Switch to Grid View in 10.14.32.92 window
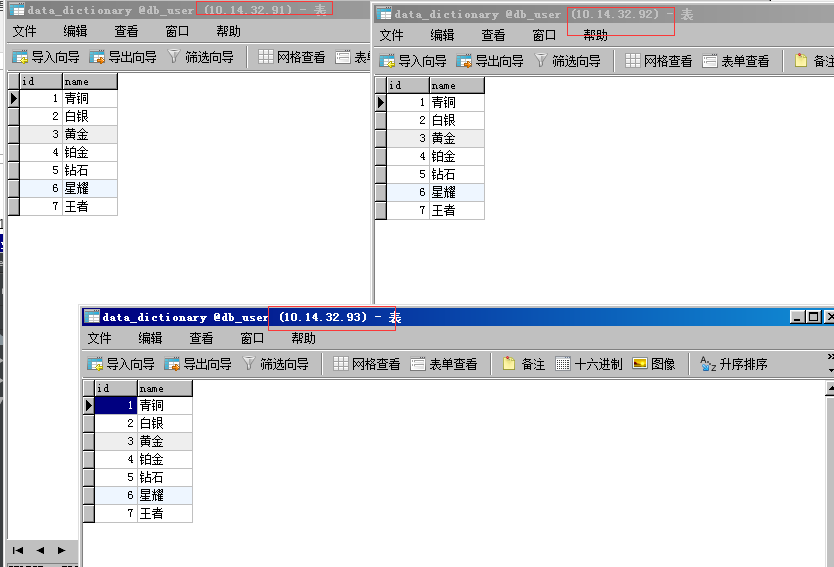Viewport: 834px width, 567px height. tap(658, 61)
